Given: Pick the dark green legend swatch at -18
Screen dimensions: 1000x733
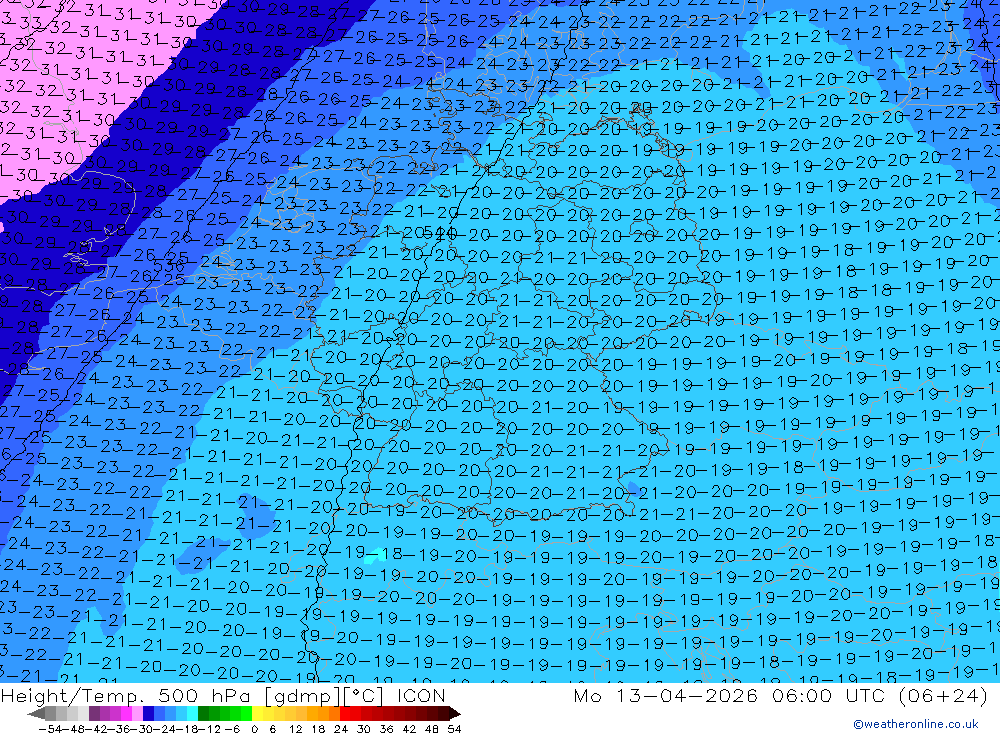Looking at the screenshot, I should pos(203,714).
